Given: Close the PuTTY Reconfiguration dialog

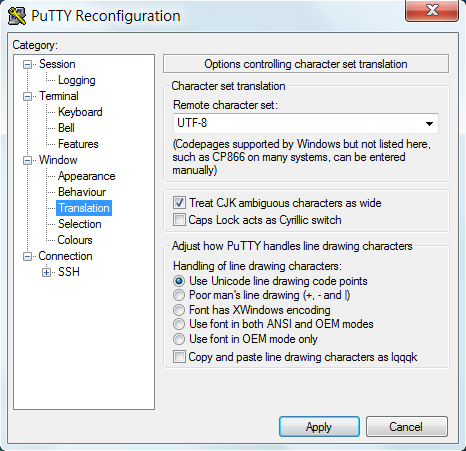Looking at the screenshot, I should click(x=432, y=10).
